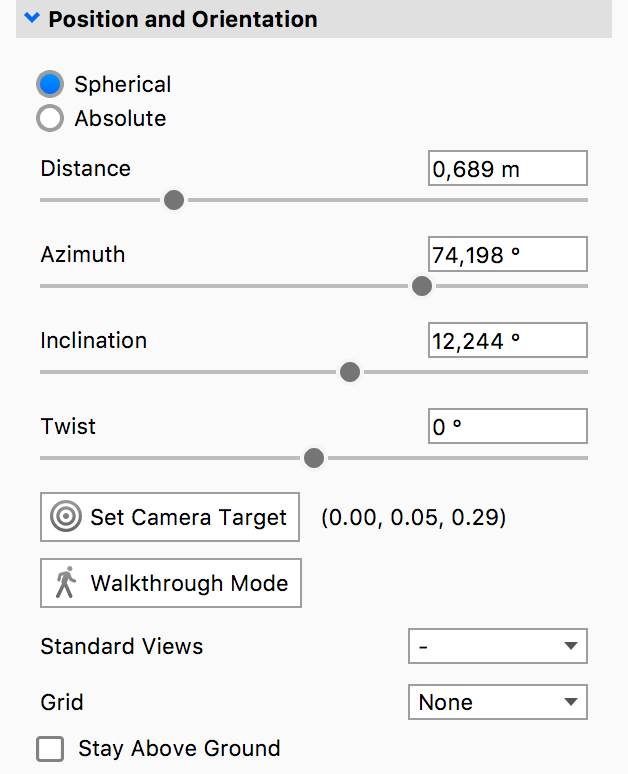
Task: Select the Absolute radio button
Action: pyautogui.click(x=50, y=119)
